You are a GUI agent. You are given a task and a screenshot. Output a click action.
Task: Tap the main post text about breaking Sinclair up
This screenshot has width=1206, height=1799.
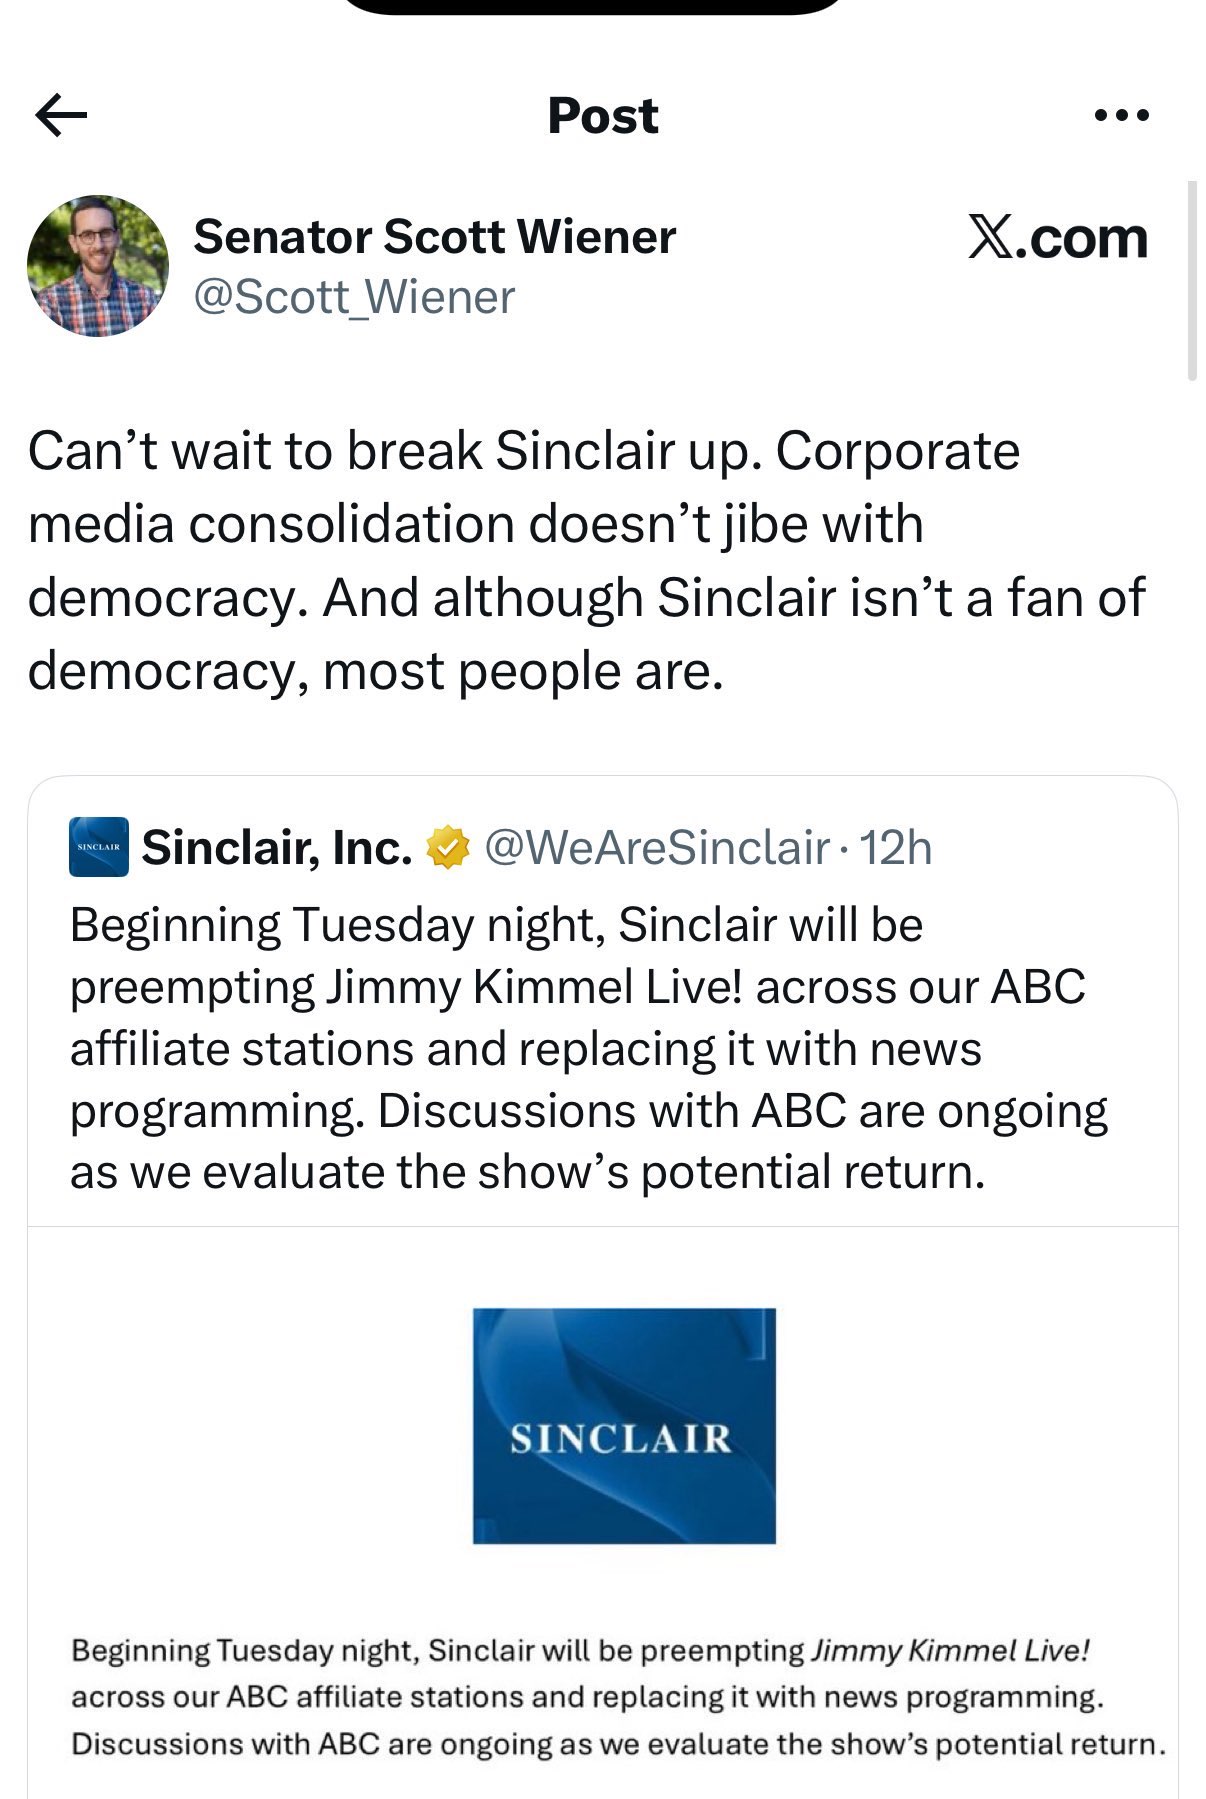587,561
